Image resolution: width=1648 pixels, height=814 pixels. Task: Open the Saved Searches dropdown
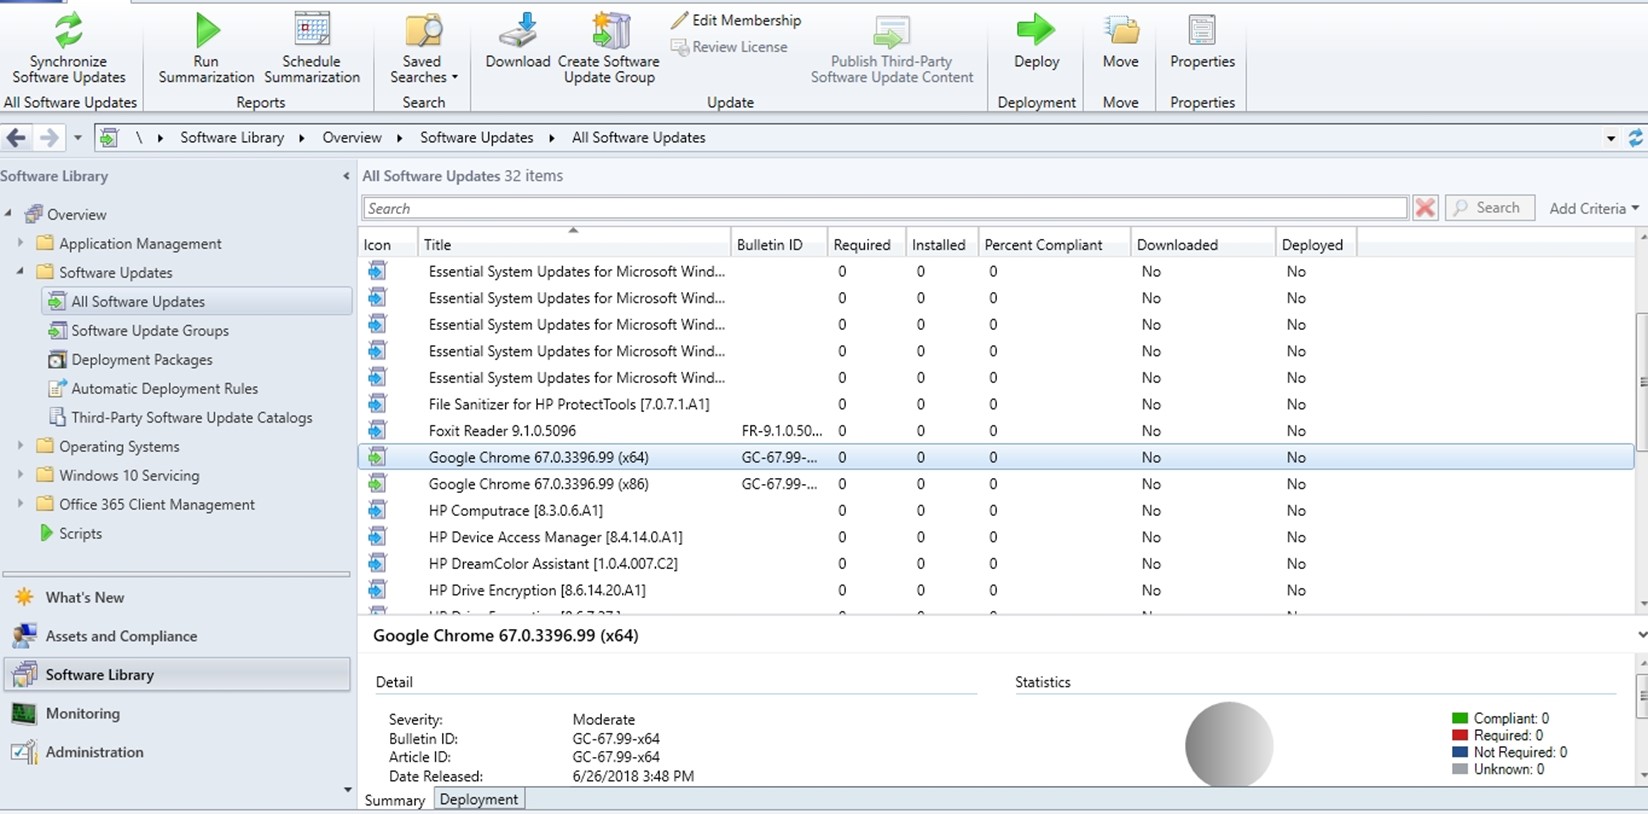pyautogui.click(x=423, y=48)
